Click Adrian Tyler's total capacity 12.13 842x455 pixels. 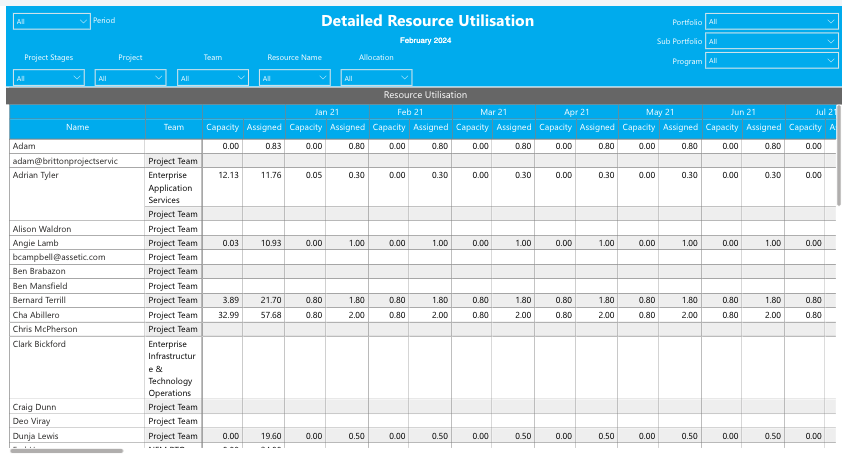coord(222,187)
